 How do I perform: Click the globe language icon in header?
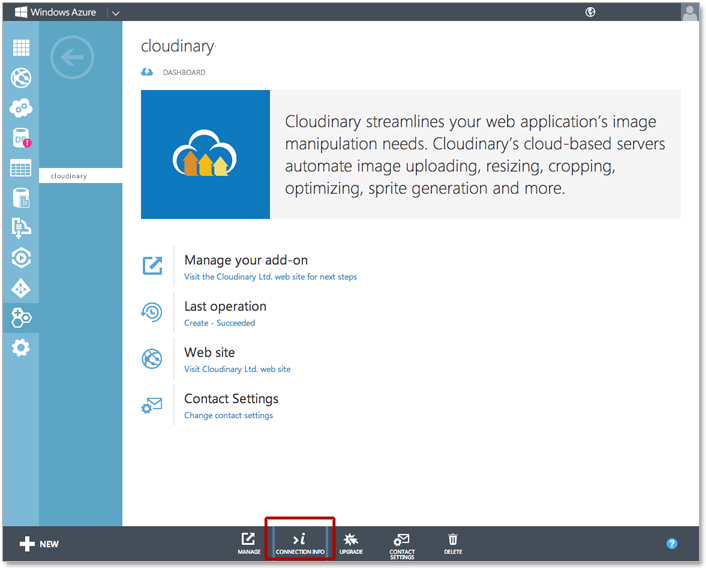590,12
